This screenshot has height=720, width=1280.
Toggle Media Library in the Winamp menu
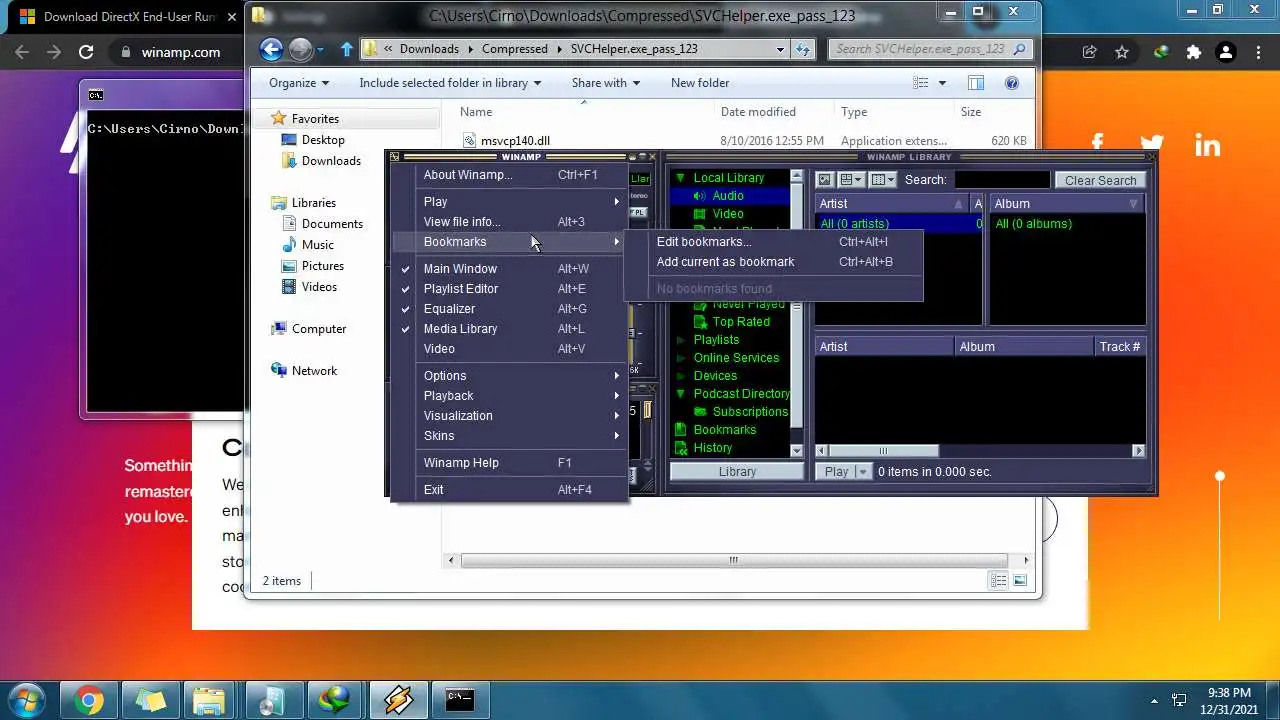coord(510,329)
